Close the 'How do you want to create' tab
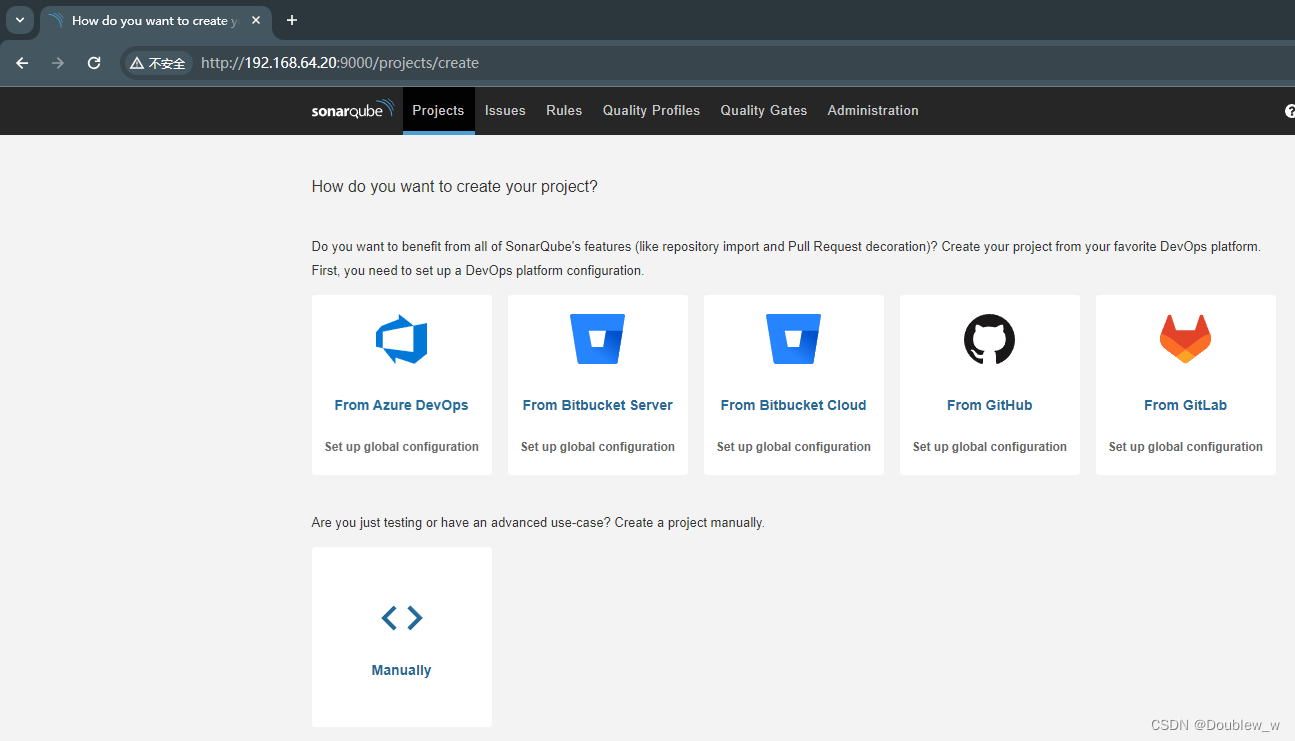 [256, 20]
